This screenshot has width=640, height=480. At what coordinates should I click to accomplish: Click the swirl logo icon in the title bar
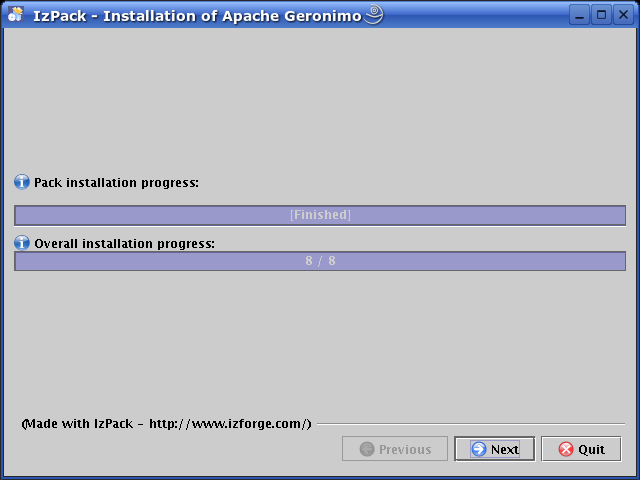tap(373, 14)
